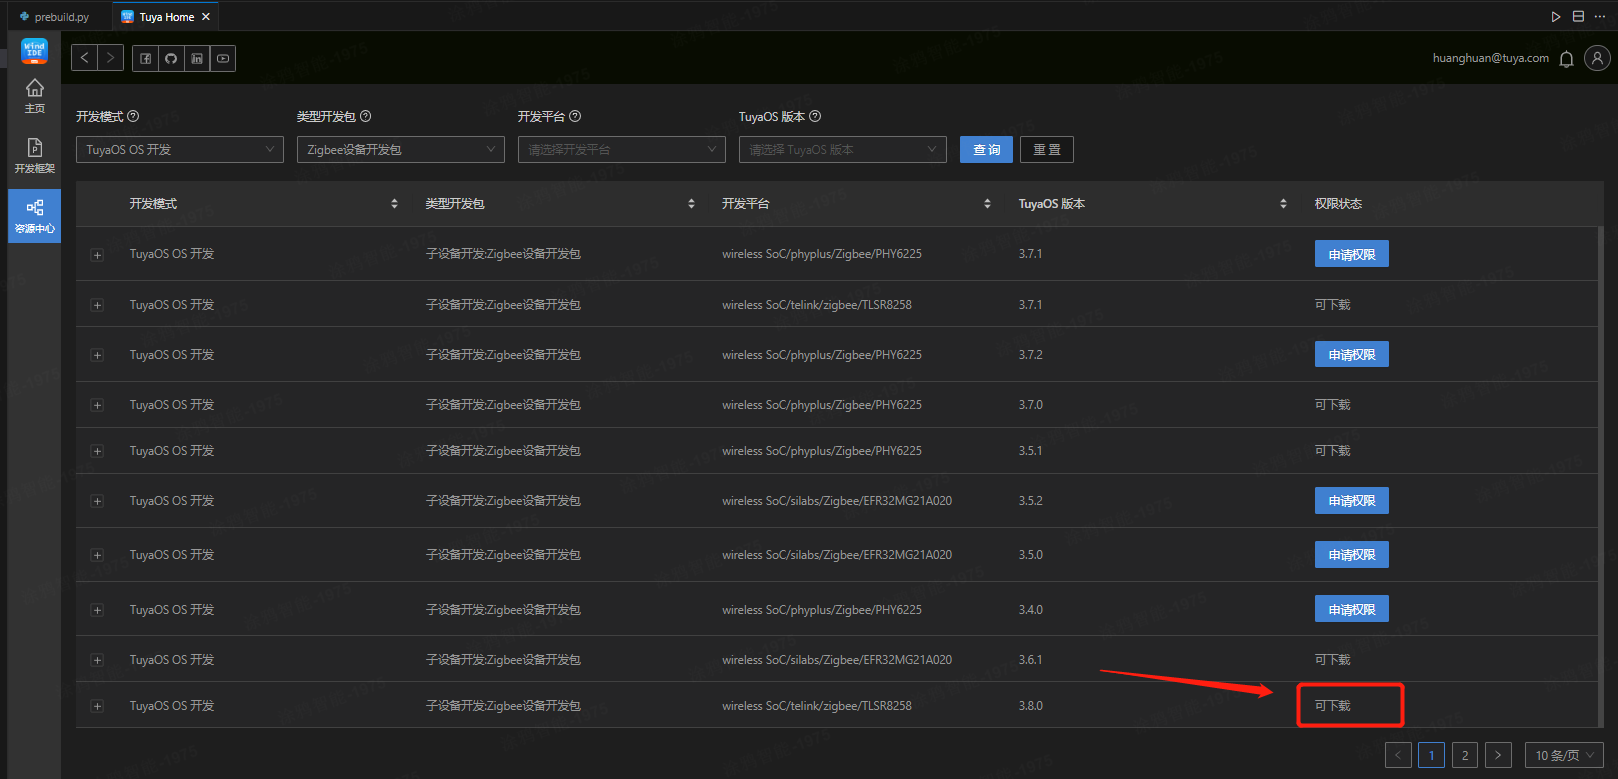The width and height of the screenshot is (1618, 779).
Task: Open the GitHub link icon
Action: pyautogui.click(x=172, y=58)
